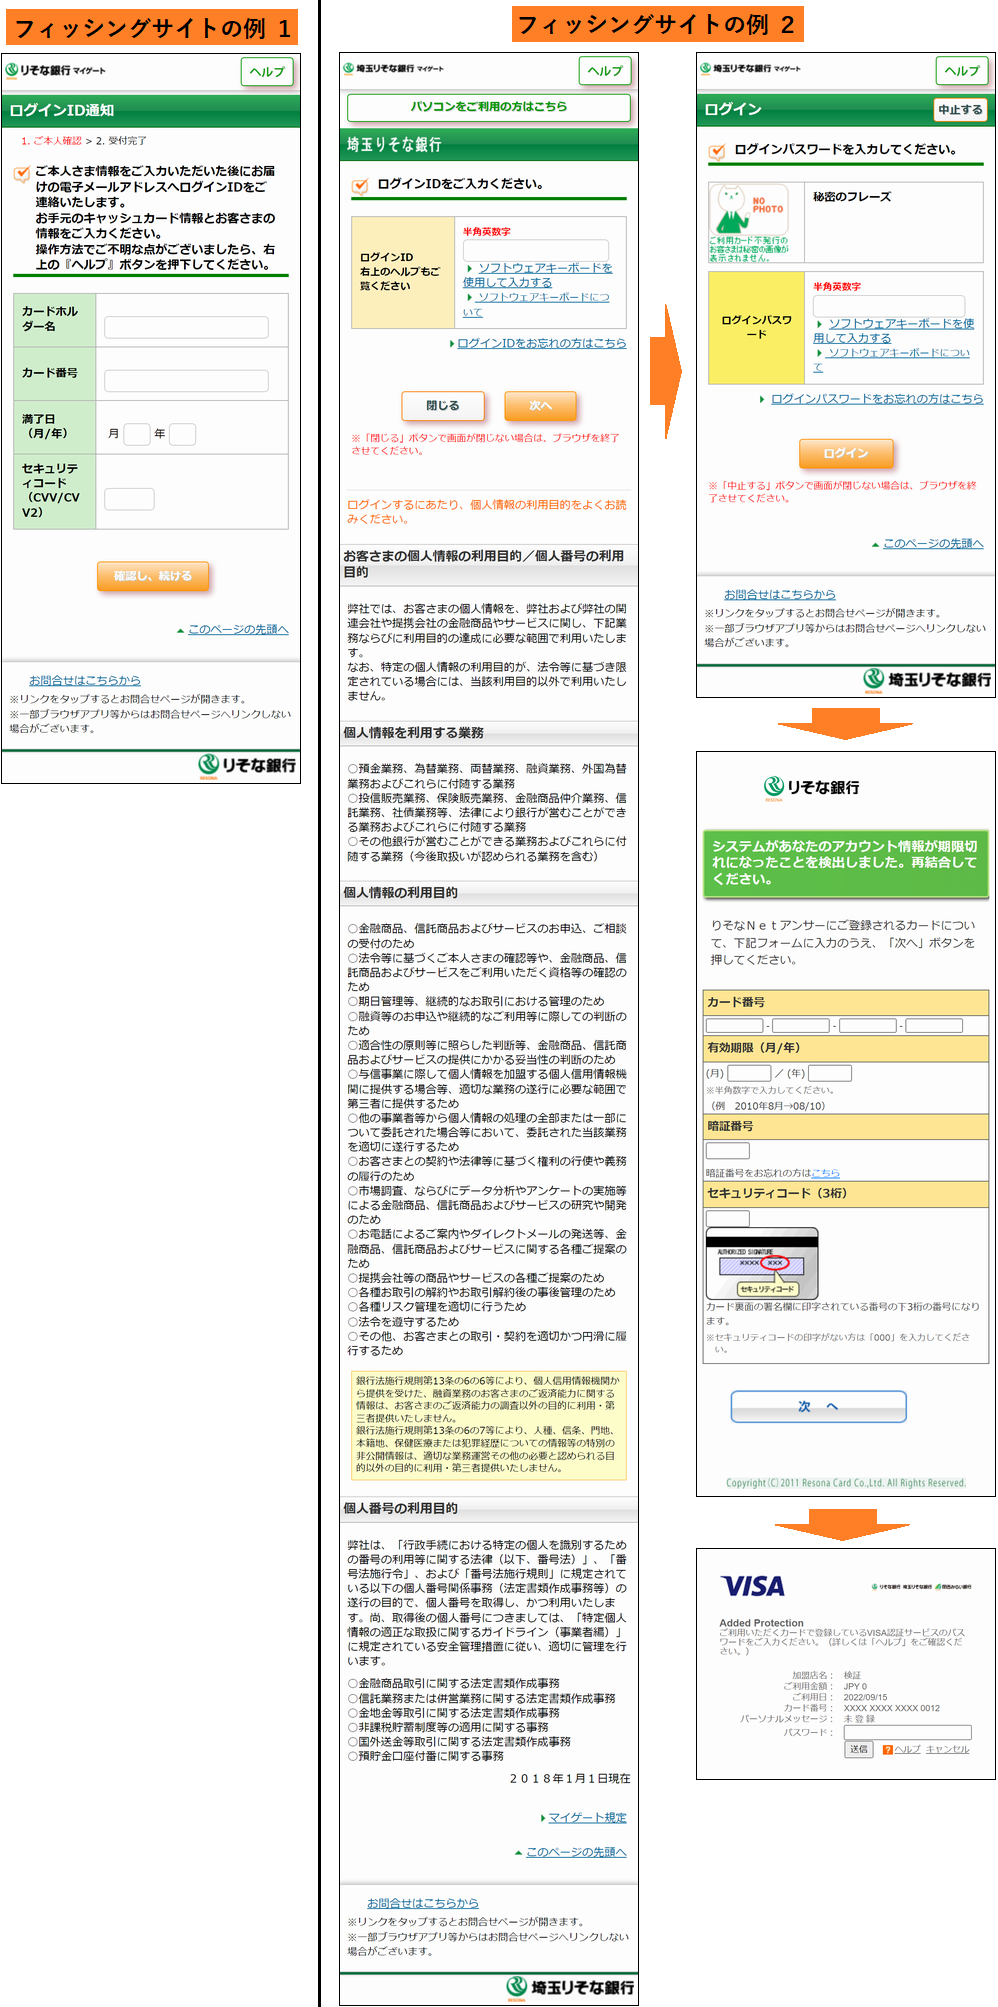Viewport: 998px width, 2007px height.
Task: Click the 送信 button on the VISA page
Action: 858,1749
